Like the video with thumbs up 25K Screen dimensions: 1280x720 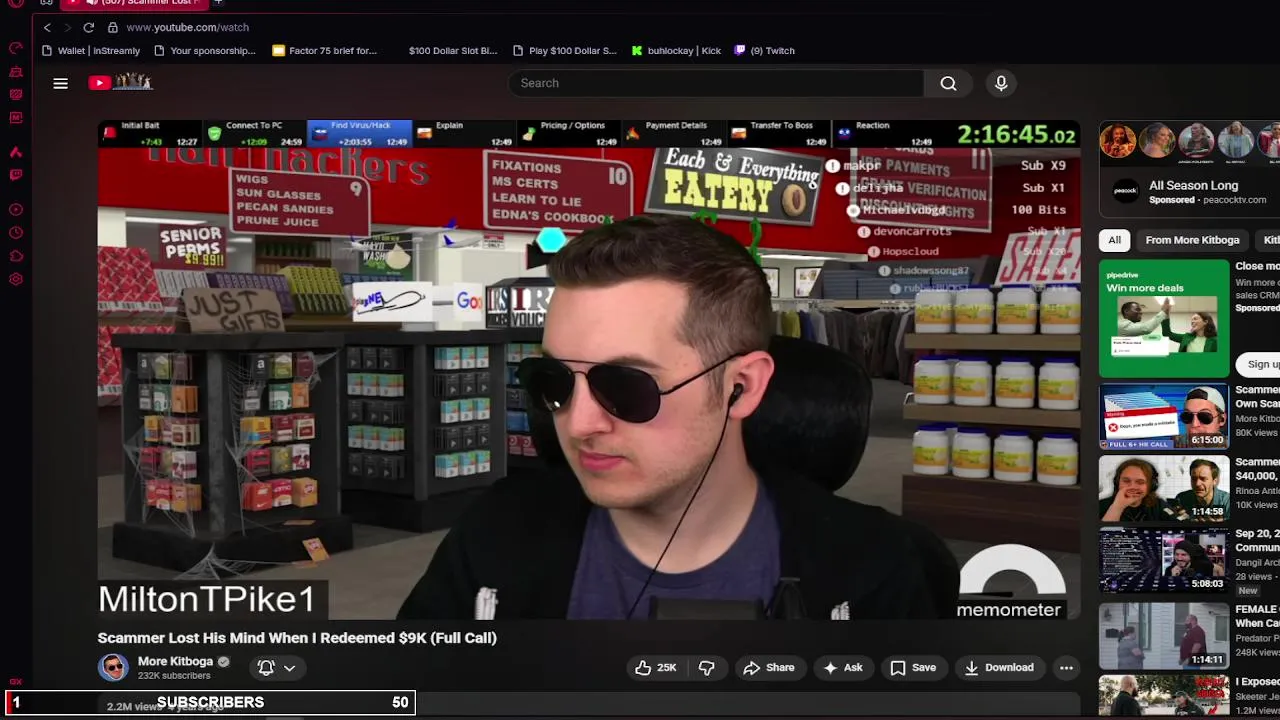pyautogui.click(x=656, y=667)
